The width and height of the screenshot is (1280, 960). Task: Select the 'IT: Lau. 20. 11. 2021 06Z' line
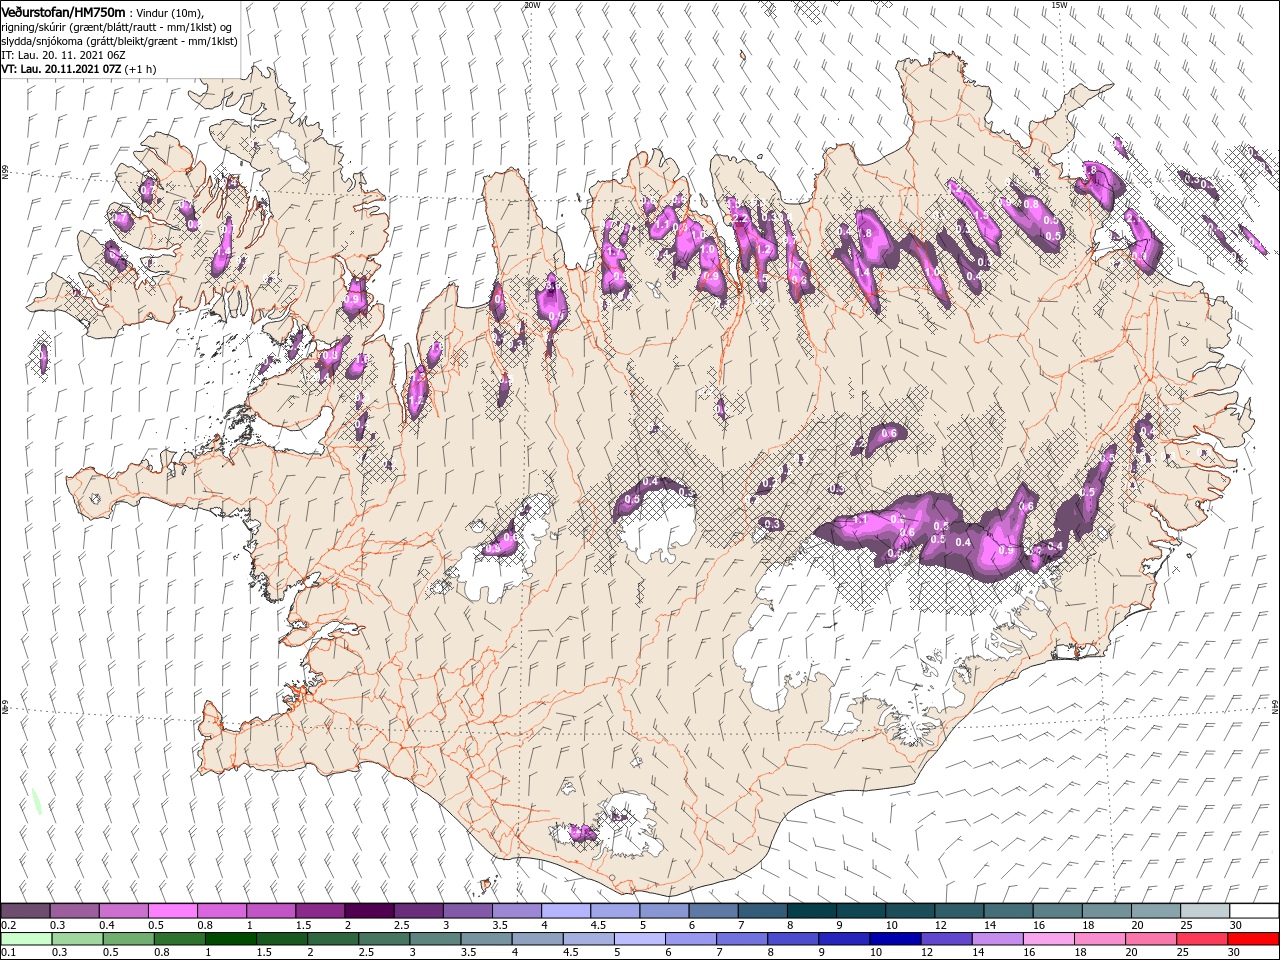click(x=63, y=55)
